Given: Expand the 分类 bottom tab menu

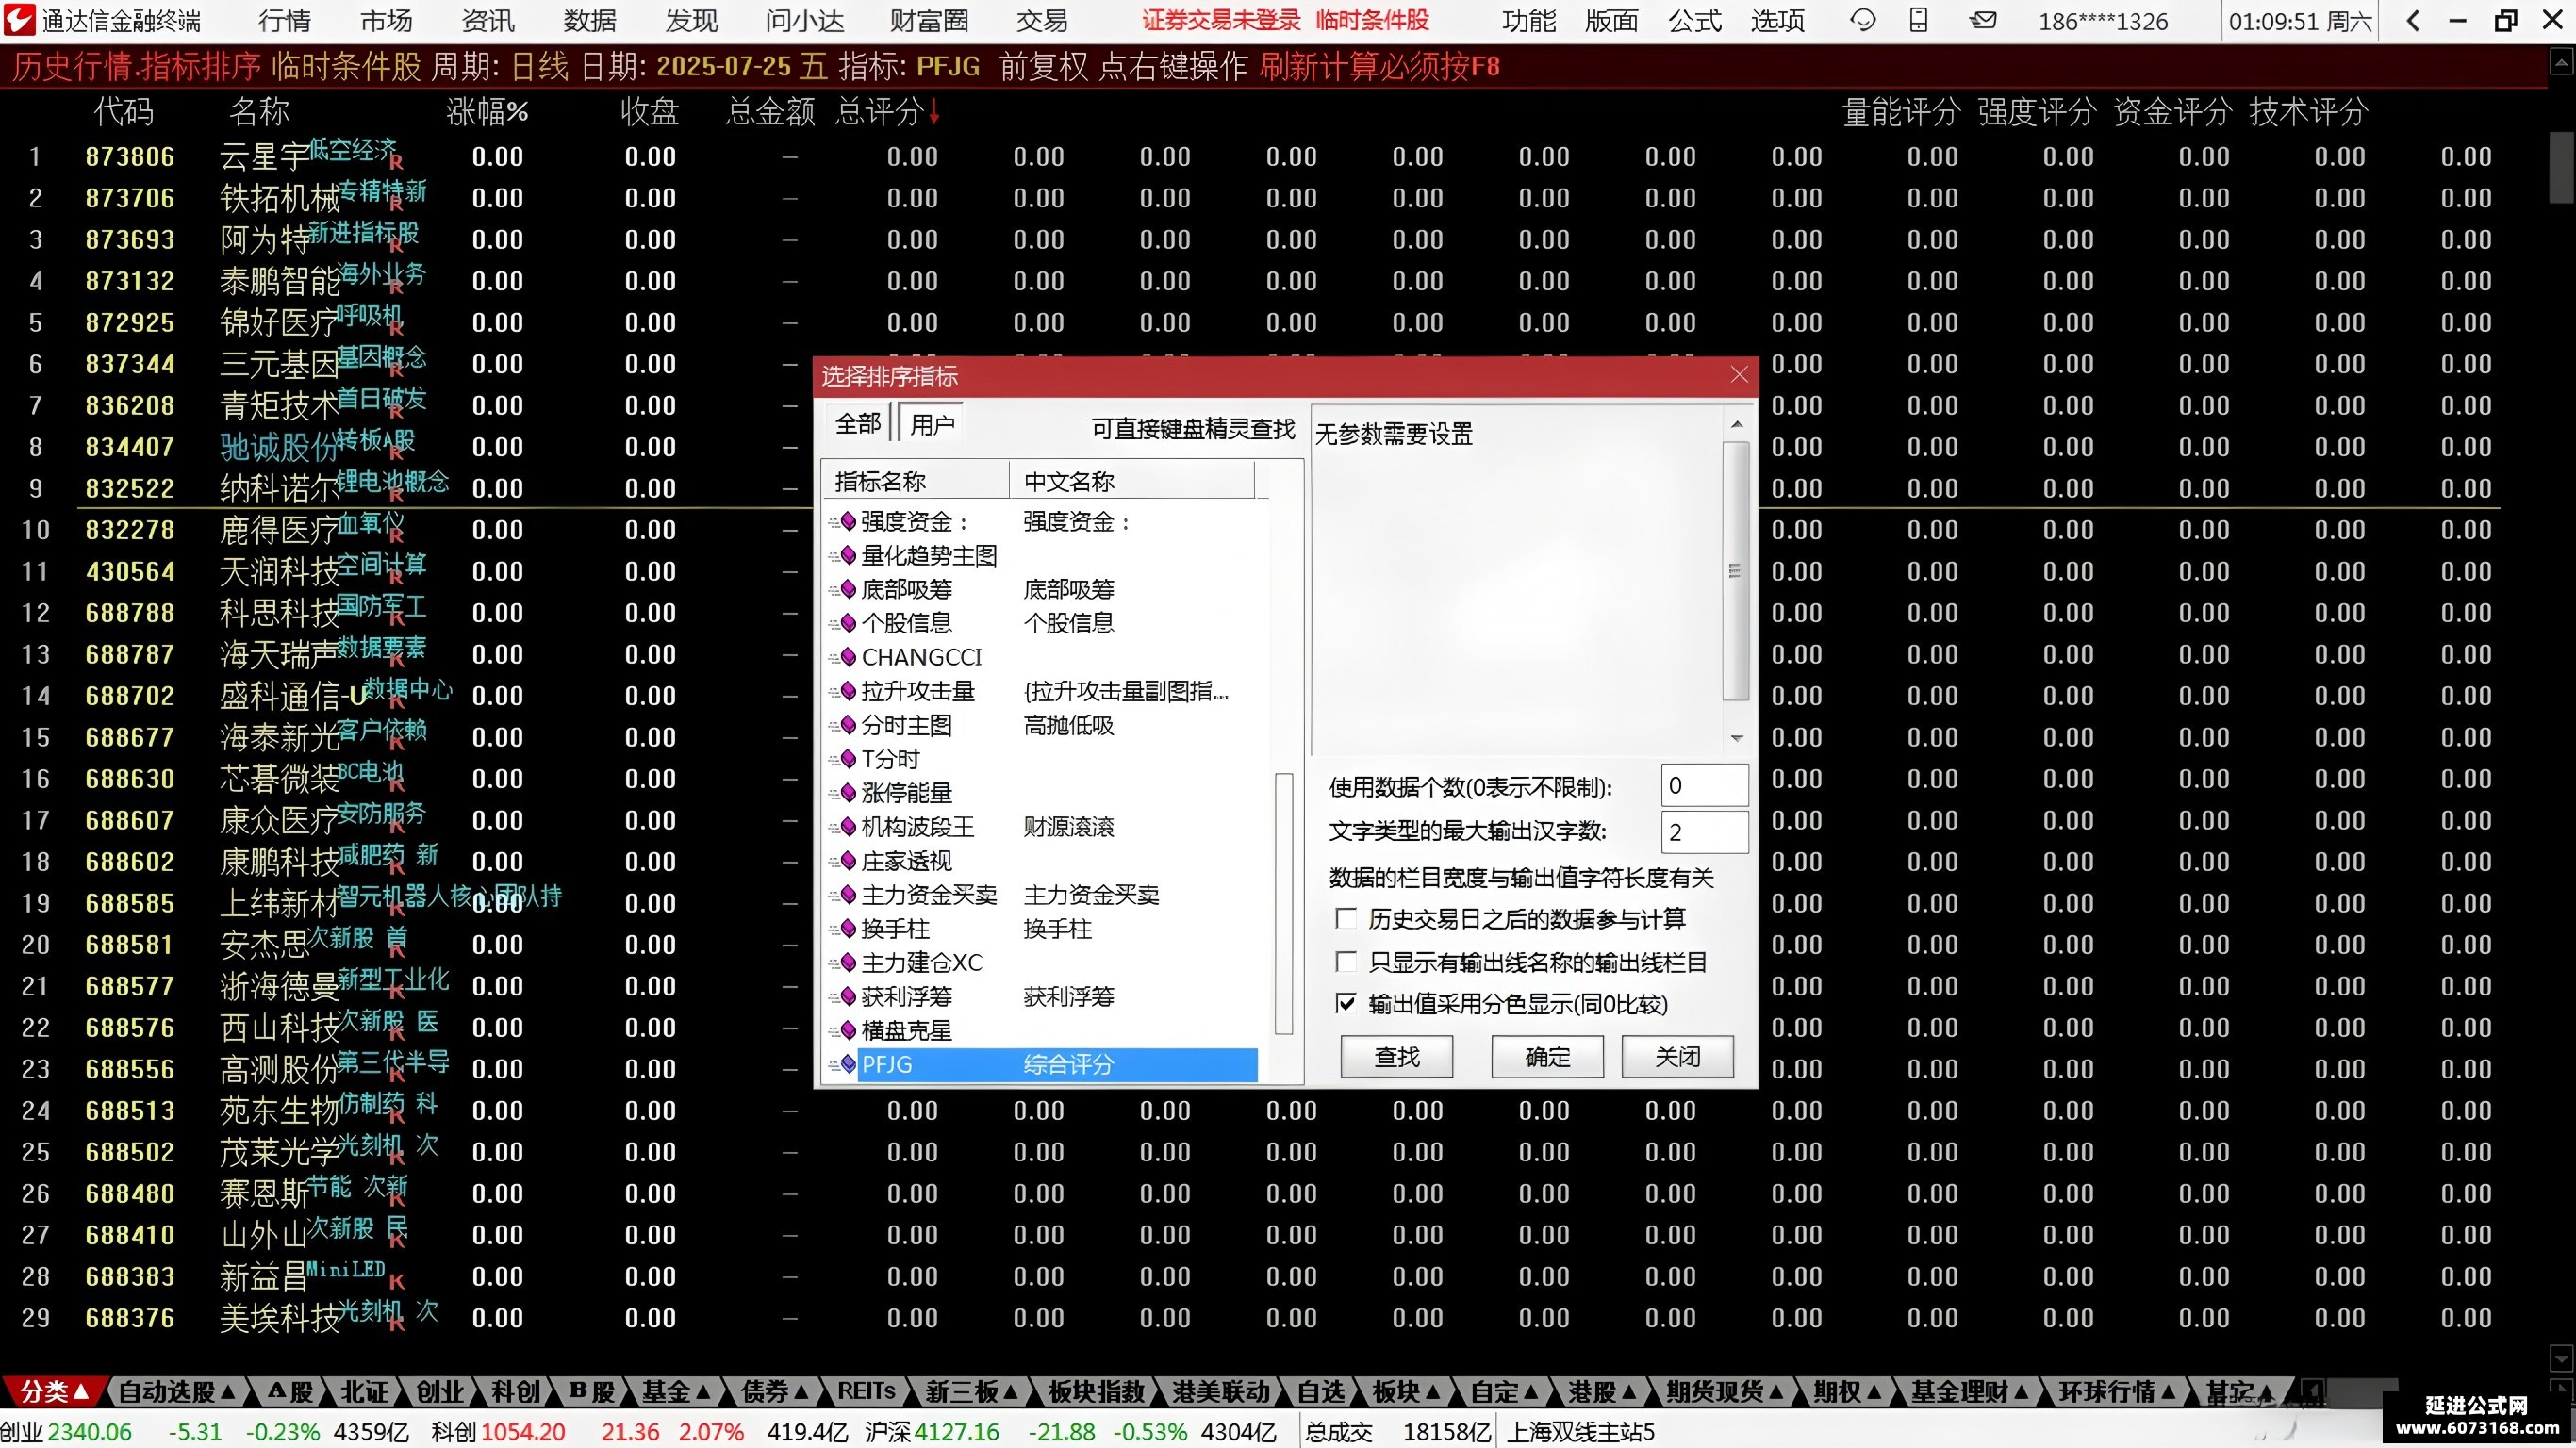Looking at the screenshot, I should (53, 1391).
